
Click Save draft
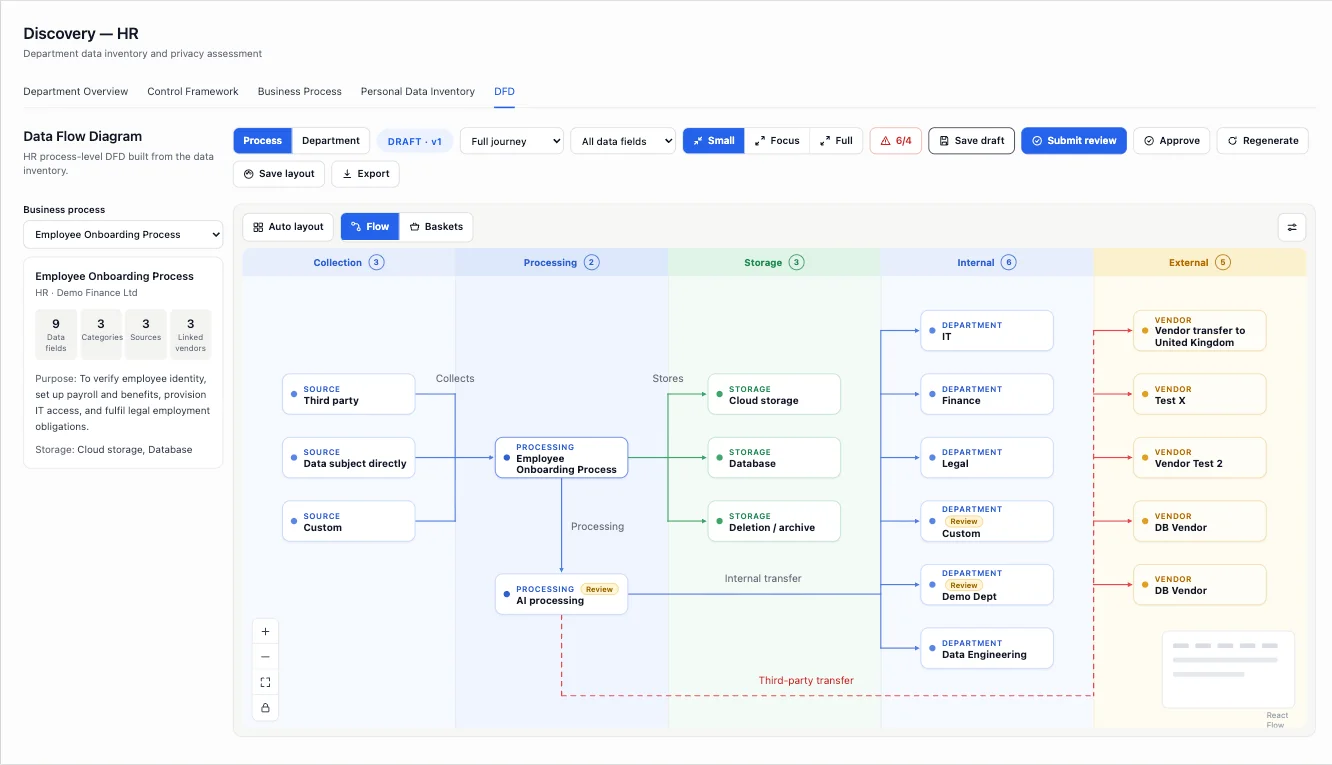coord(971,141)
